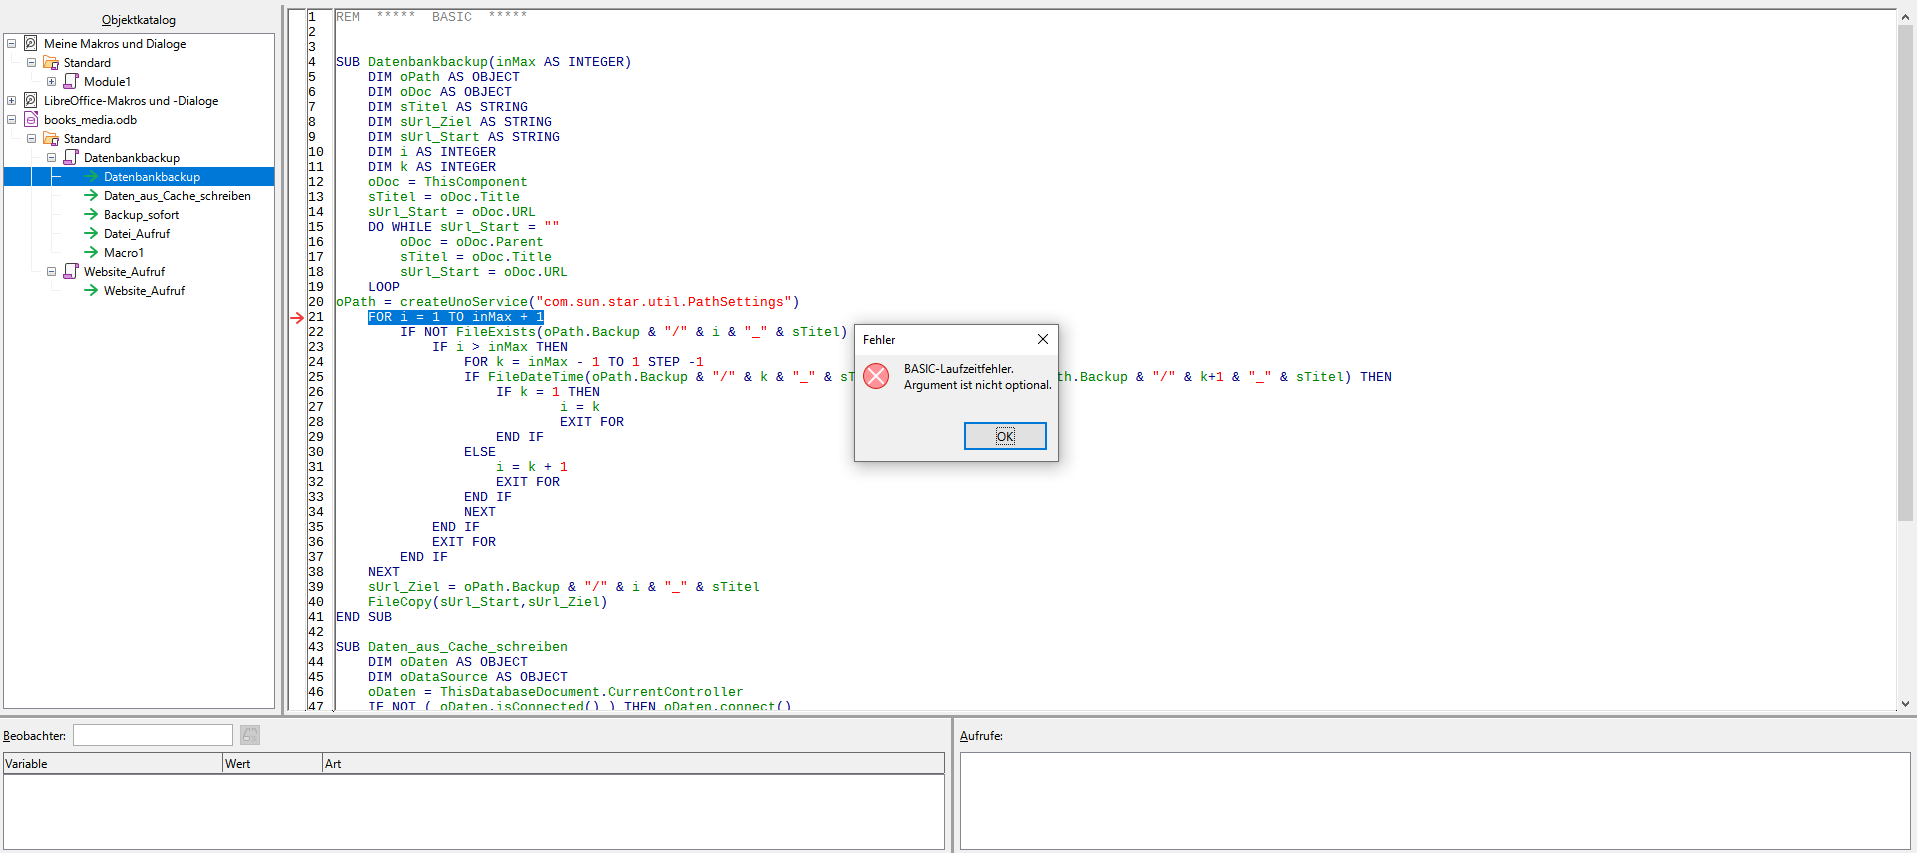Click OK in the Fehler dialog
The height and width of the screenshot is (853, 1917).
tap(1005, 436)
